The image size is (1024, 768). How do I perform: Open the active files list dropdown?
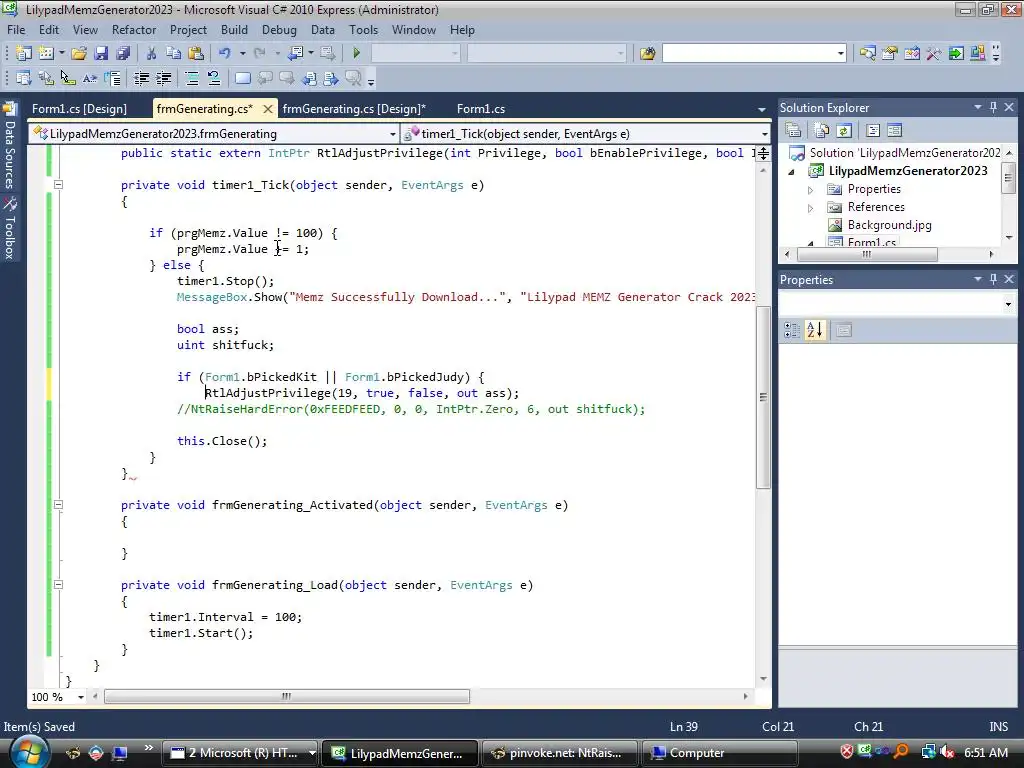761,109
